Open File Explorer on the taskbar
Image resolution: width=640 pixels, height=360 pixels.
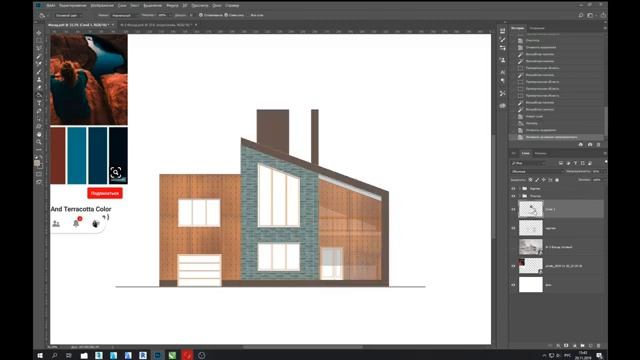click(84, 355)
